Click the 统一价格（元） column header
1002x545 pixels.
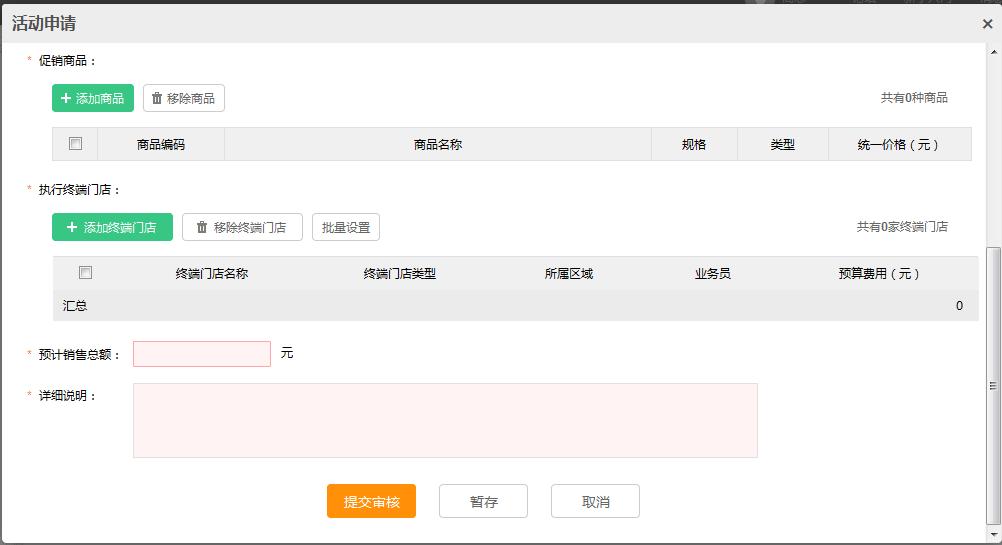[x=899, y=144]
